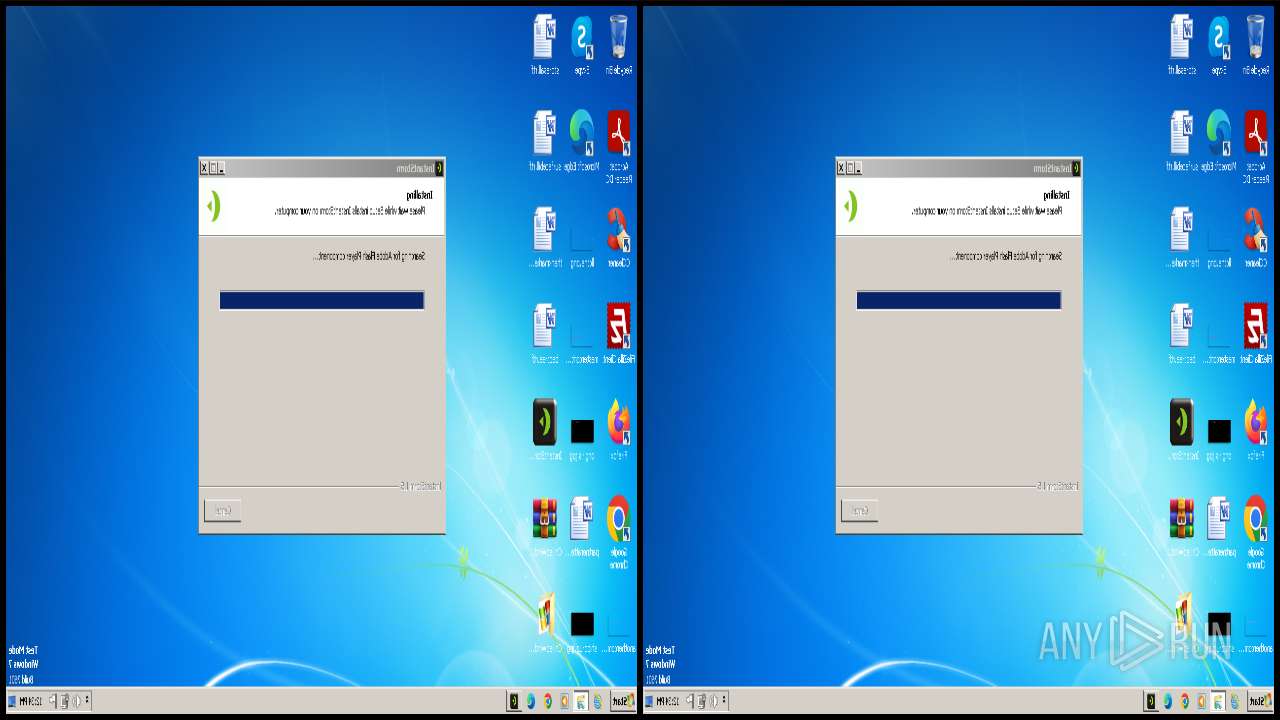Open CCleaner shortcut in the left screen copy
Image resolution: width=1280 pixels, height=720 pixels.
tap(619, 237)
